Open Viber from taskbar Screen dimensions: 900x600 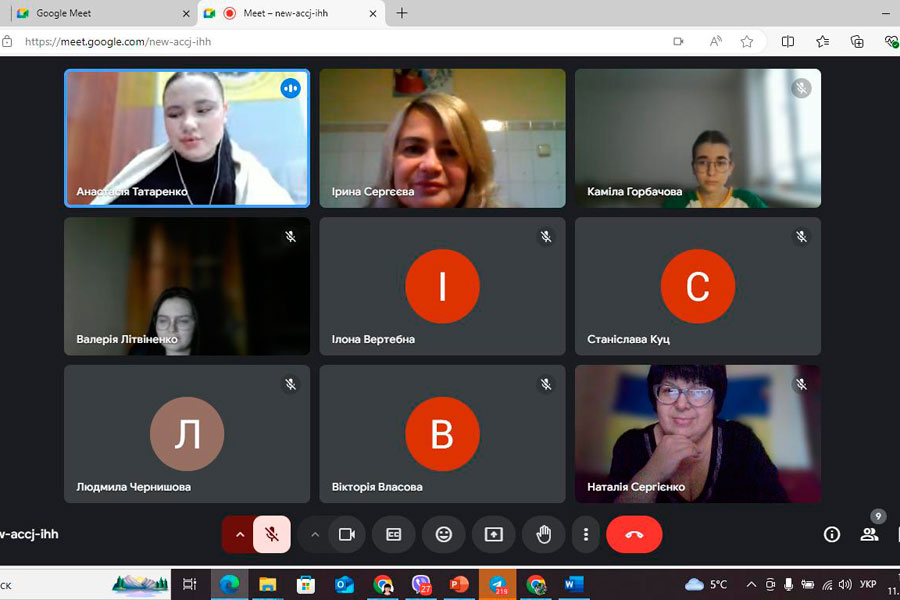pyautogui.click(x=421, y=584)
